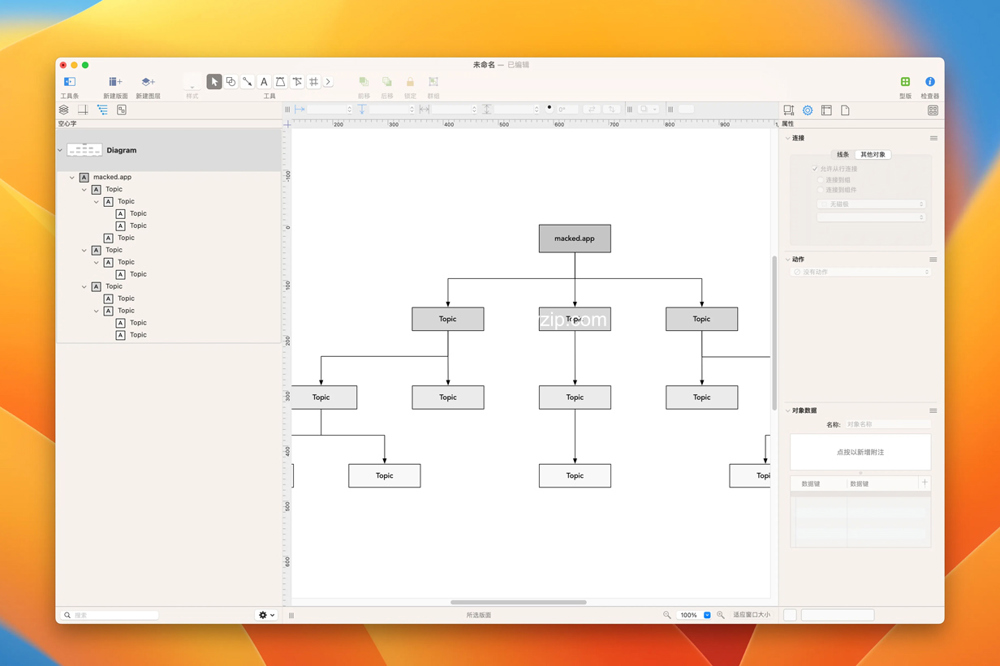Select the shape tool
This screenshot has width=1000, height=666.
[x=231, y=82]
